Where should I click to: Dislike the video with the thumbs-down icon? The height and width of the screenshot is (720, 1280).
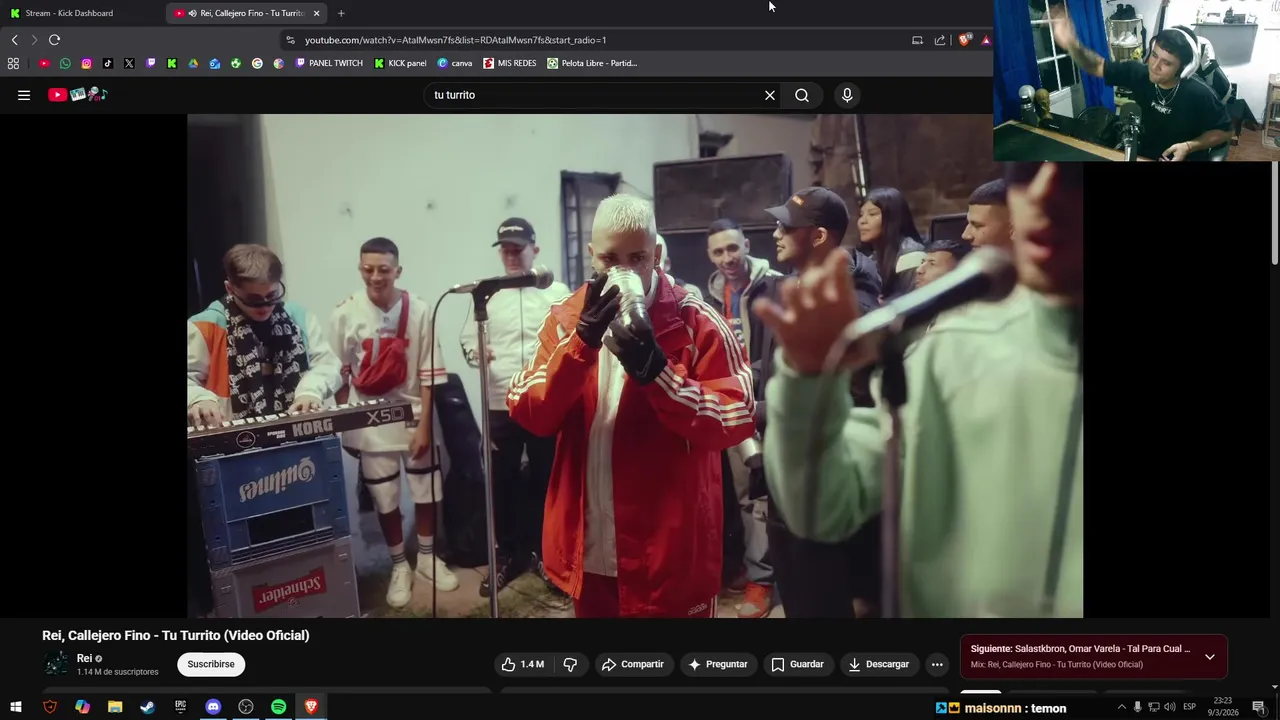(x=570, y=664)
